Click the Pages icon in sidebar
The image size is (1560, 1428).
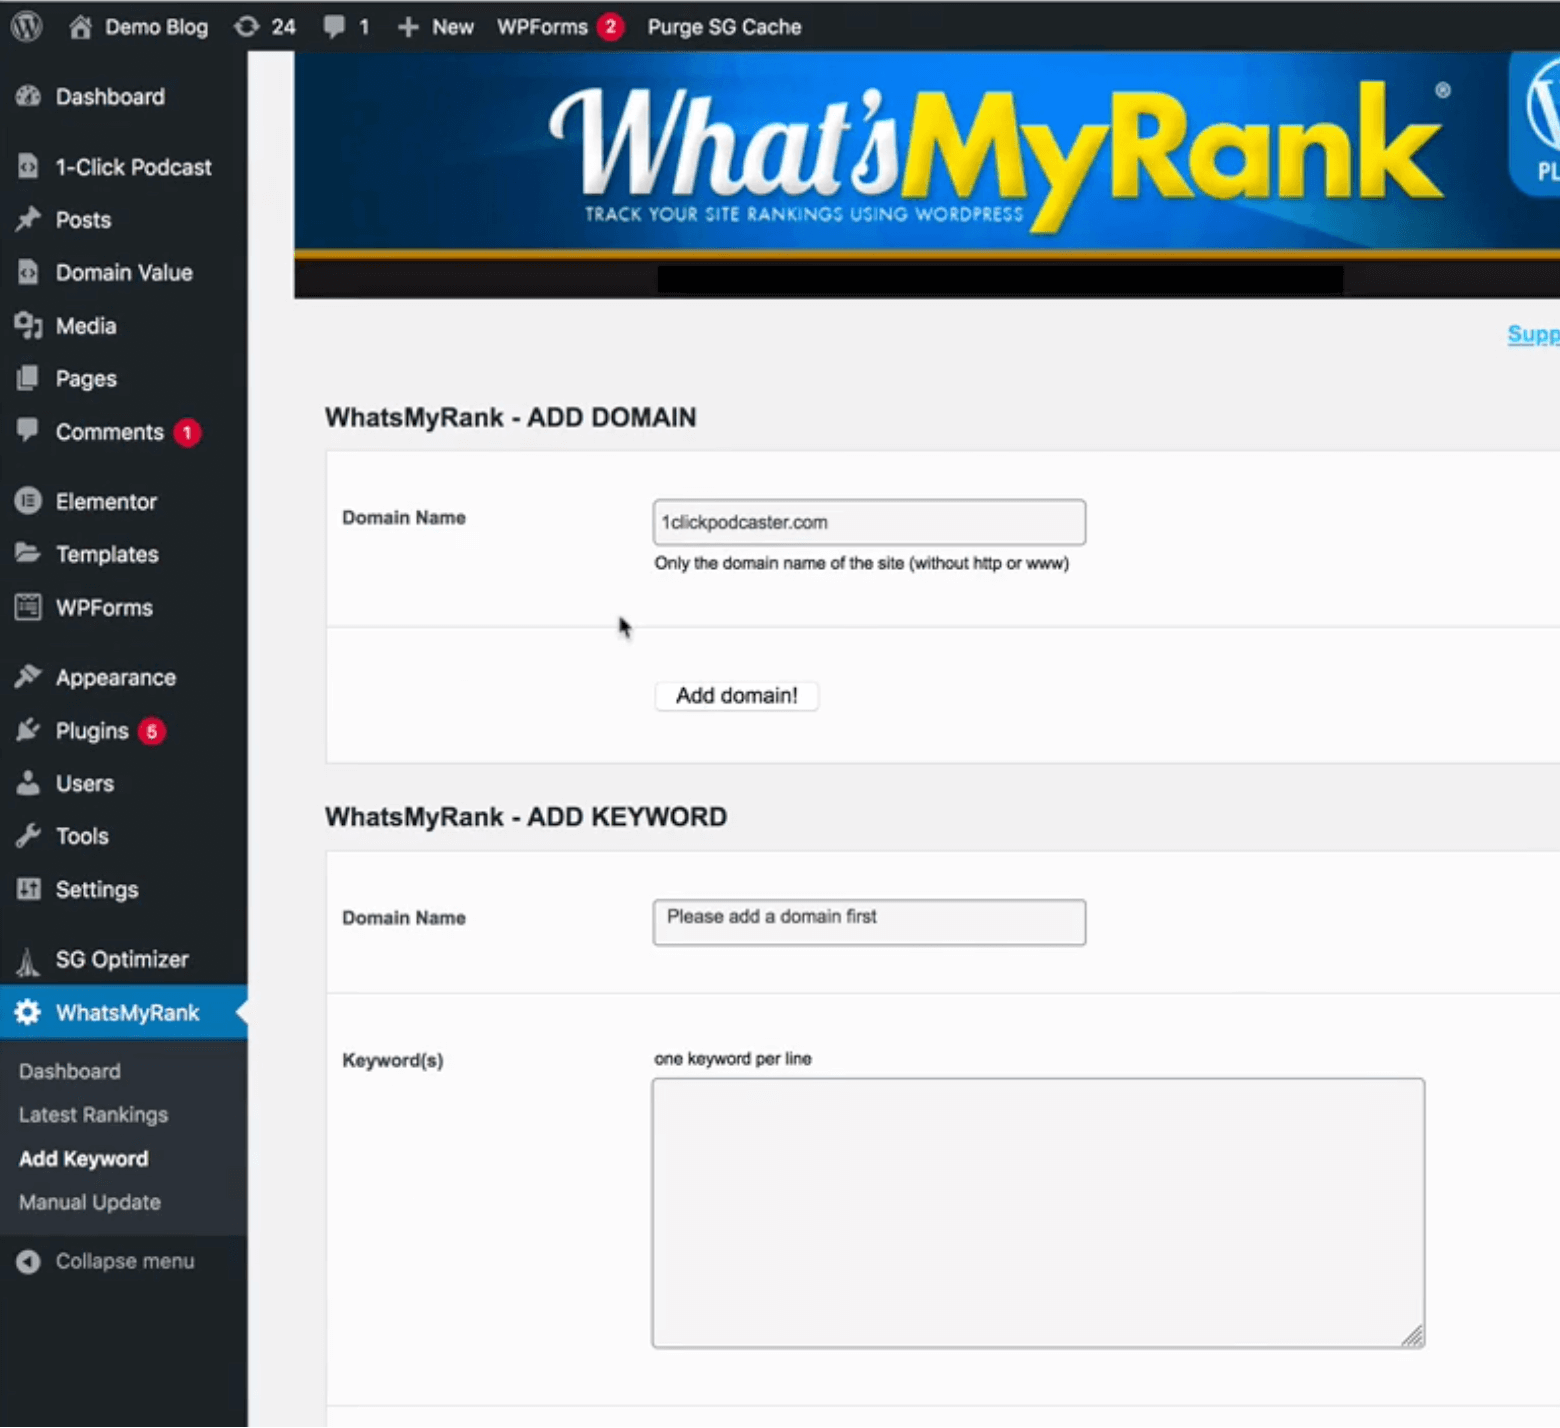(28, 378)
